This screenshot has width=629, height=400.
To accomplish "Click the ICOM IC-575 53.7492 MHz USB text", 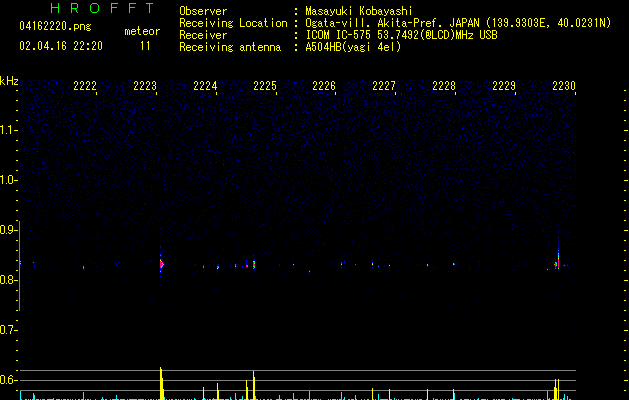I will pos(402,35).
